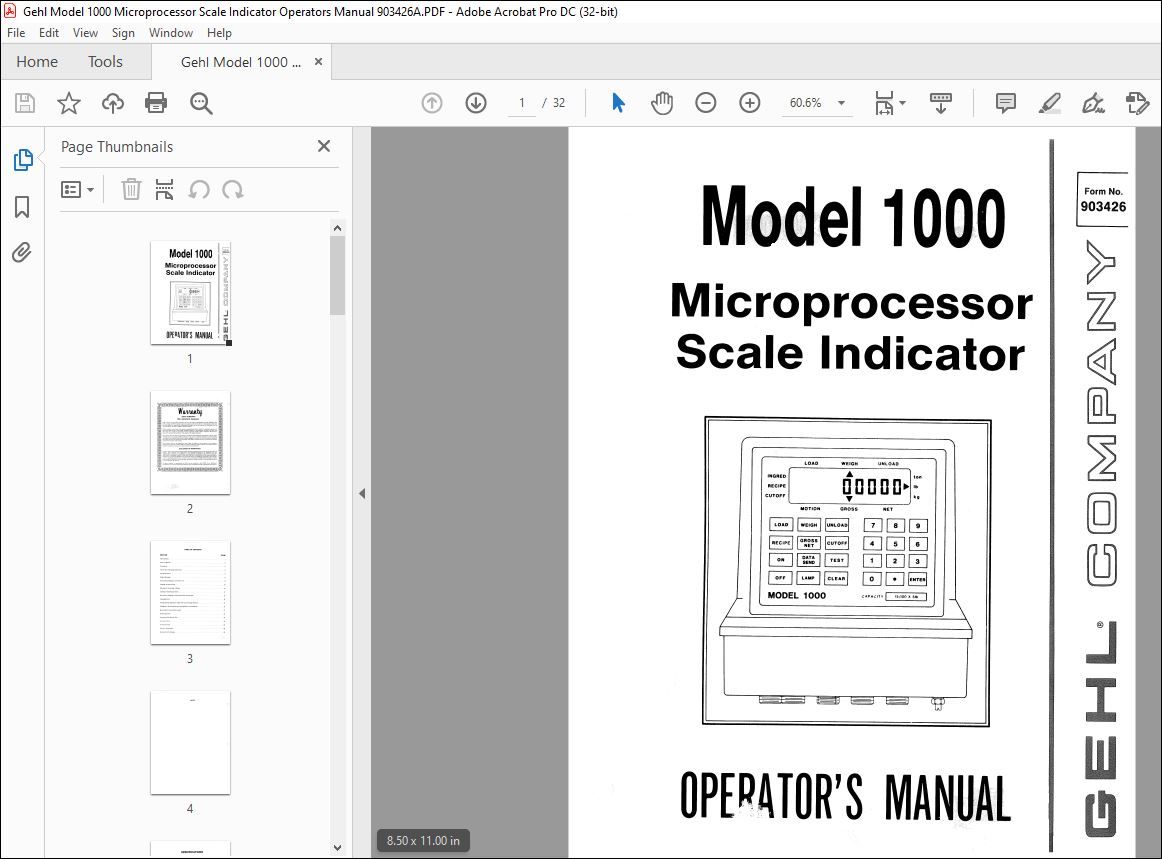Add a sticky note comment
This screenshot has width=1162, height=859.
1004,102
